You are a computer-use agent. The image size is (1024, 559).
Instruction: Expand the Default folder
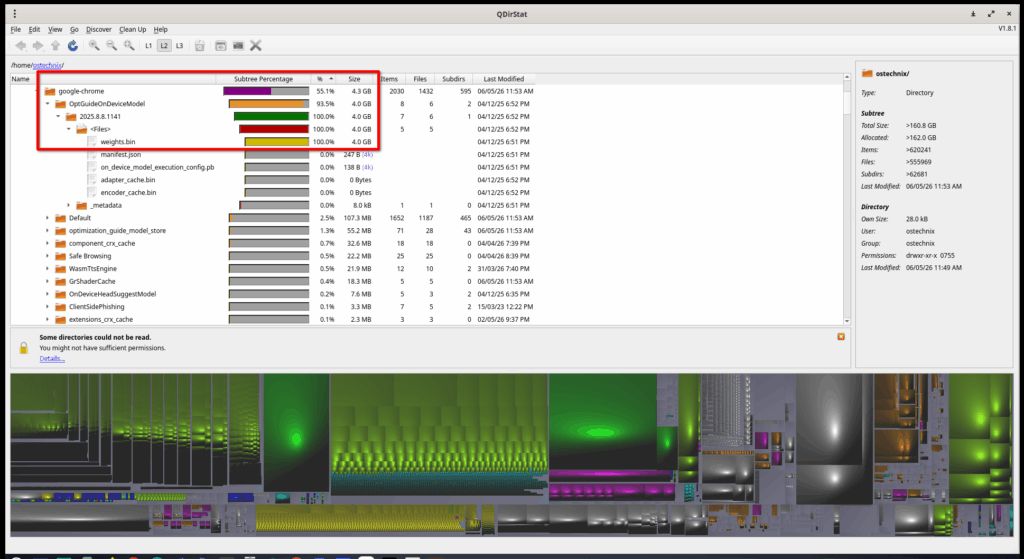click(x=48, y=218)
